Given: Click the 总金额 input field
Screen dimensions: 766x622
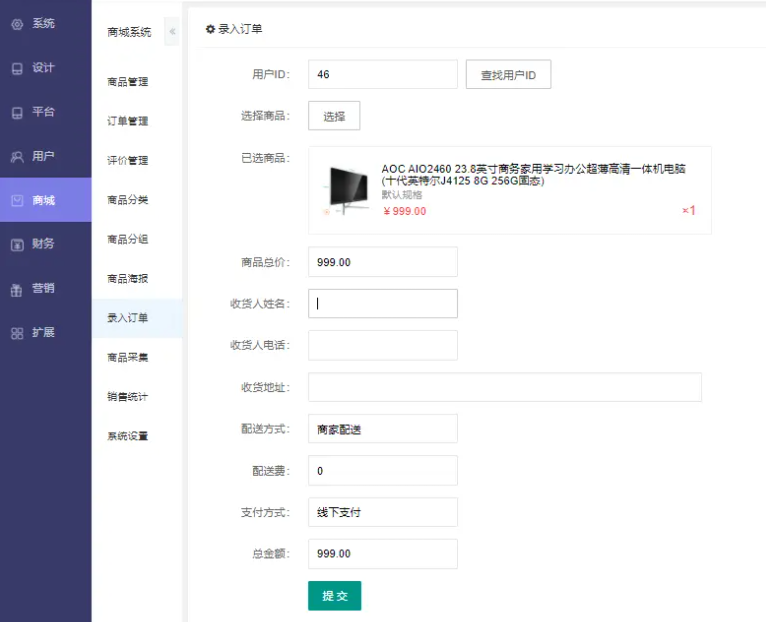Looking at the screenshot, I should (x=383, y=554).
